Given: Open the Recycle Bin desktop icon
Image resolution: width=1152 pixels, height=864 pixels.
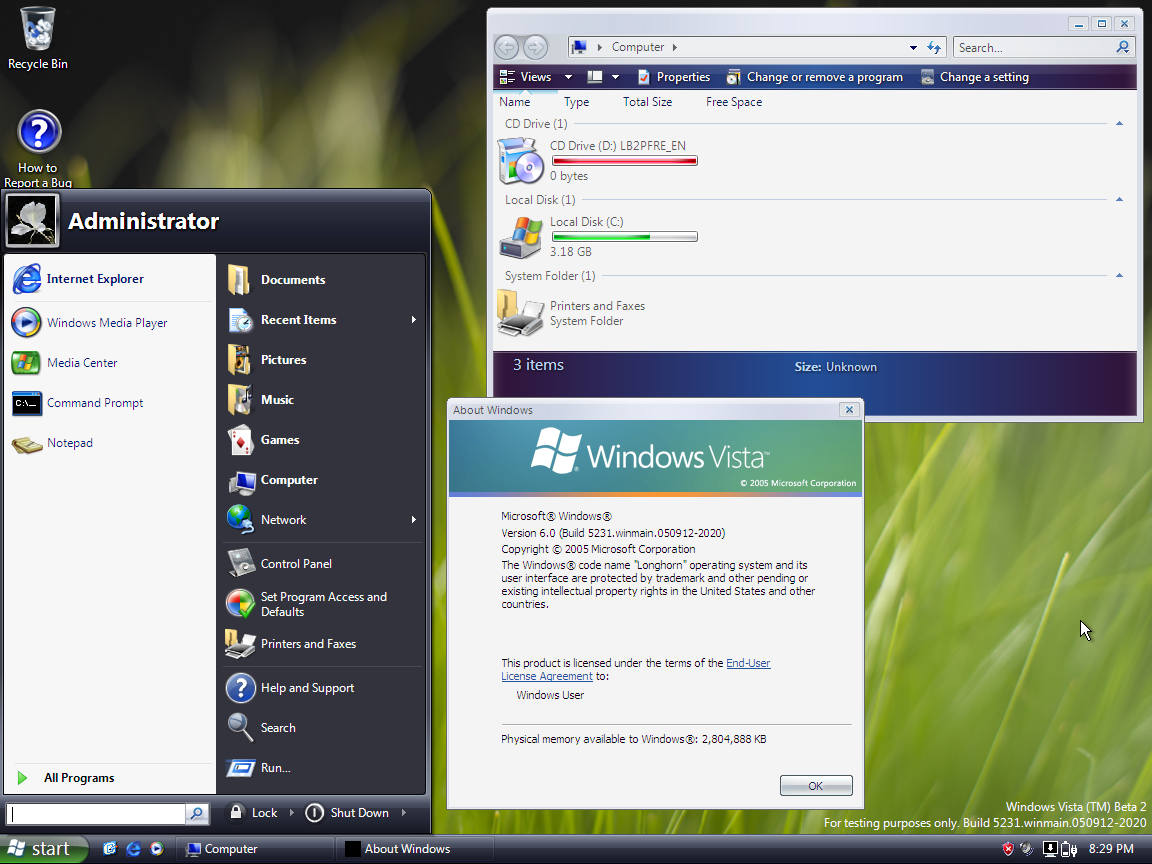Looking at the screenshot, I should 38,30.
